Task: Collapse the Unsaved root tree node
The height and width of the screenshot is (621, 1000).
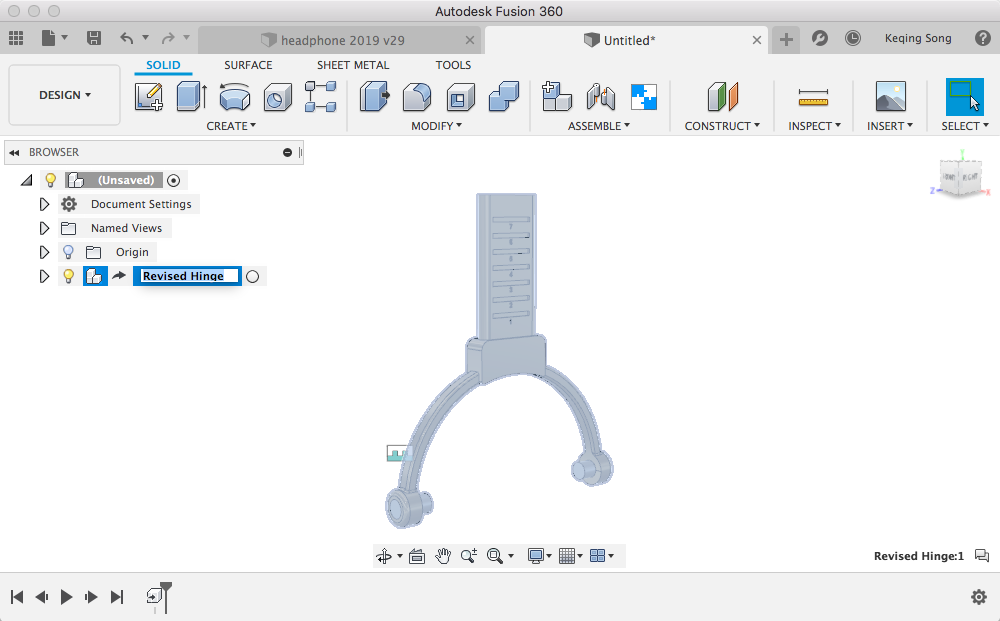Action: click(x=27, y=180)
